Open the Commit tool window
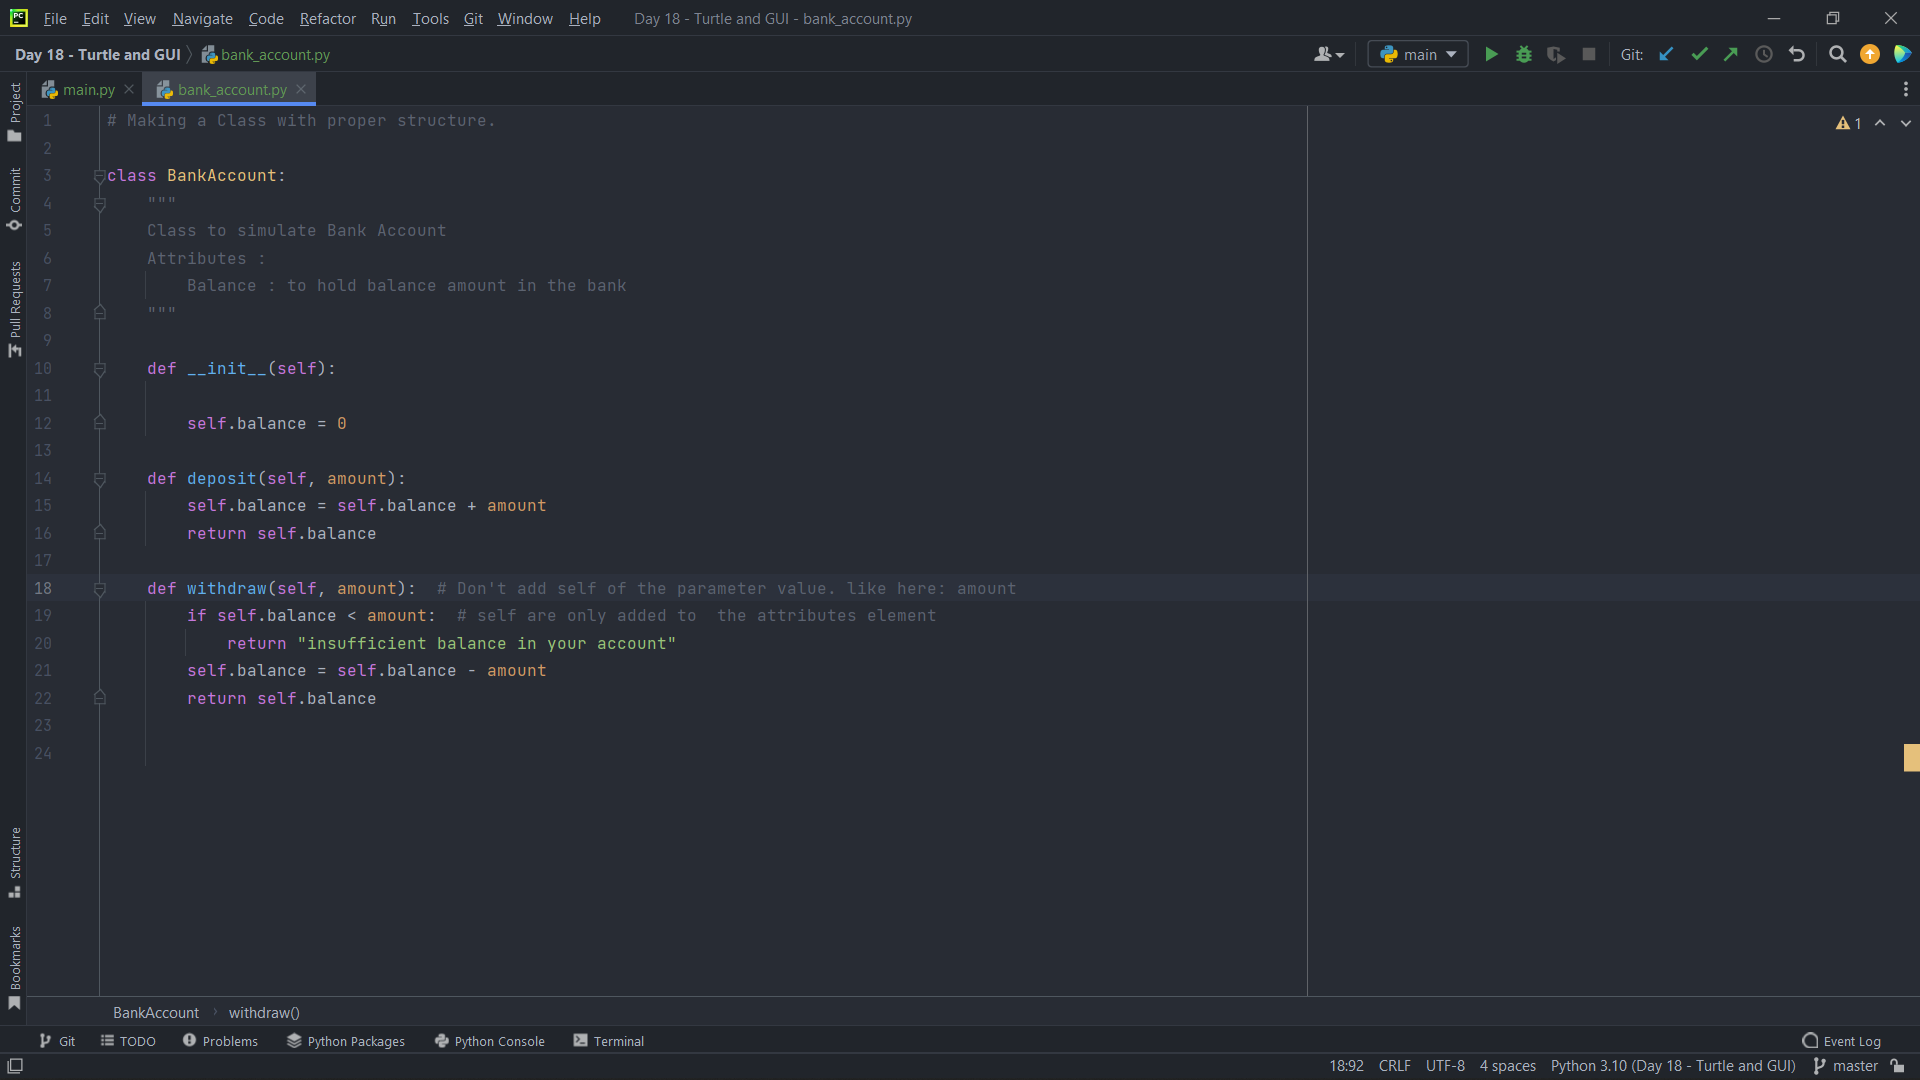The height and width of the screenshot is (1080, 1920). [14, 199]
